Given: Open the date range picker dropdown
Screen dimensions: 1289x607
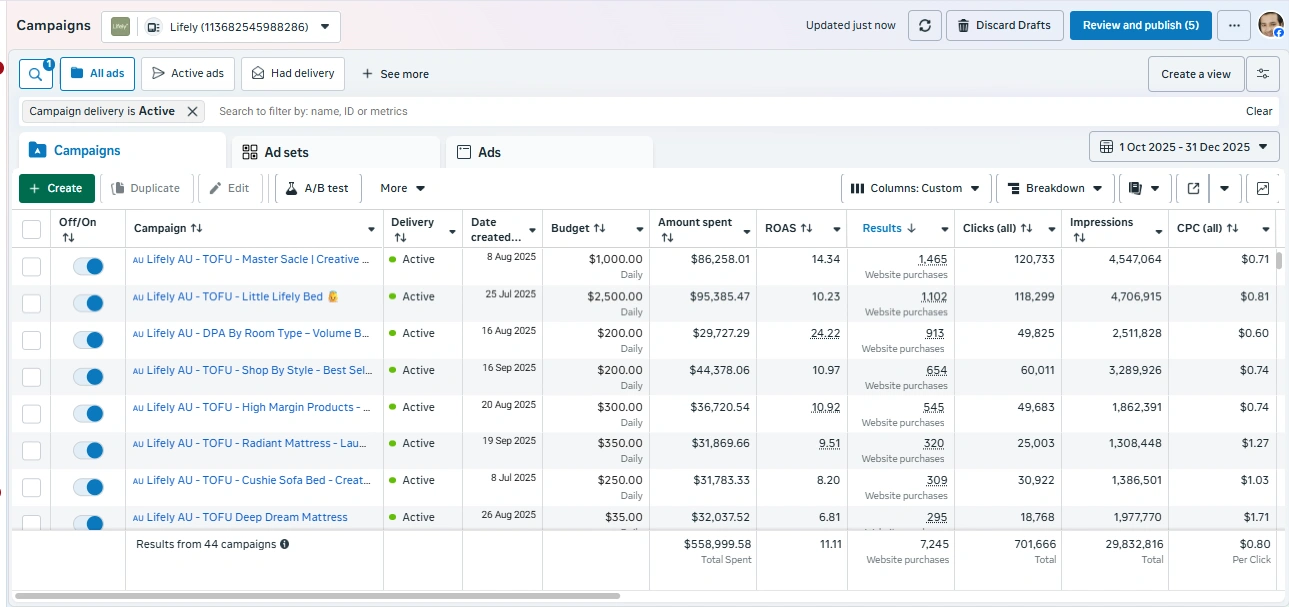Looking at the screenshot, I should click(x=1184, y=147).
